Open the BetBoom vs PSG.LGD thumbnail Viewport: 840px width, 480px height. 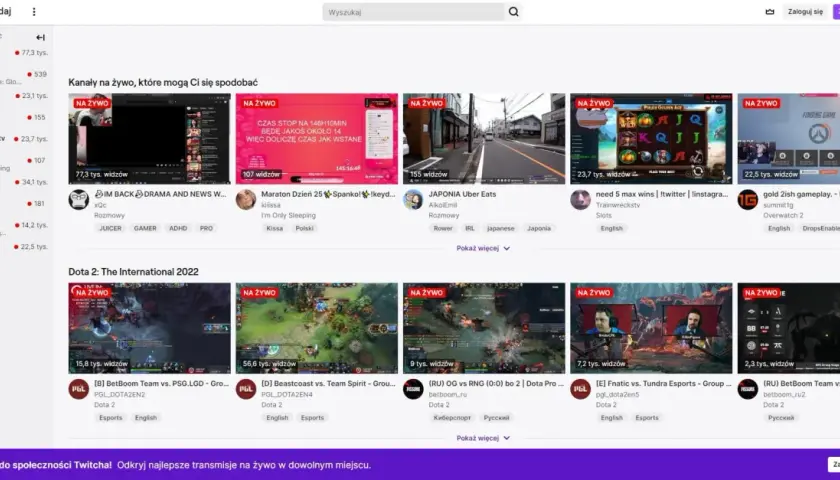[149, 328]
